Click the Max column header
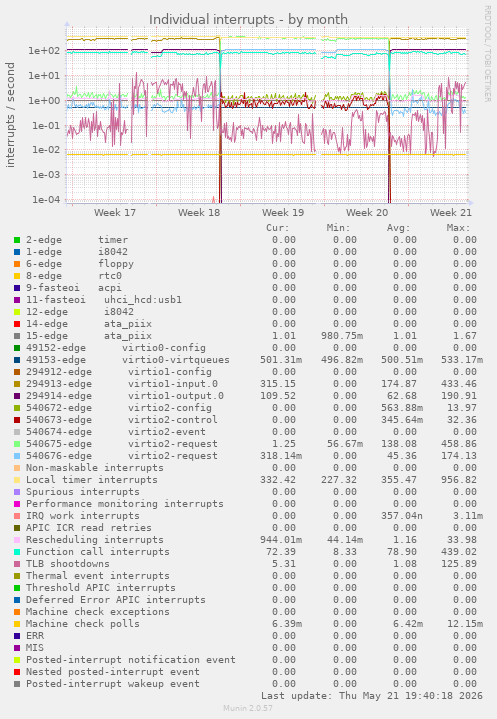This screenshot has height=719, width=497. pos(458,228)
